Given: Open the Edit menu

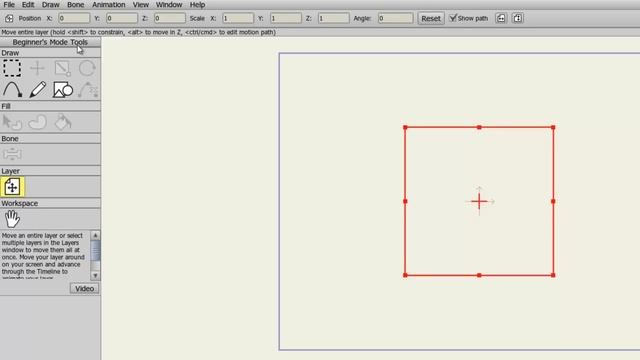Looking at the screenshot, I should [x=28, y=5].
